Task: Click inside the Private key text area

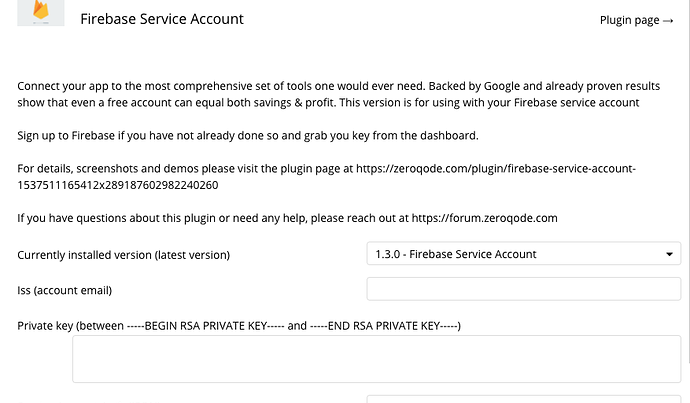Action: point(377,359)
